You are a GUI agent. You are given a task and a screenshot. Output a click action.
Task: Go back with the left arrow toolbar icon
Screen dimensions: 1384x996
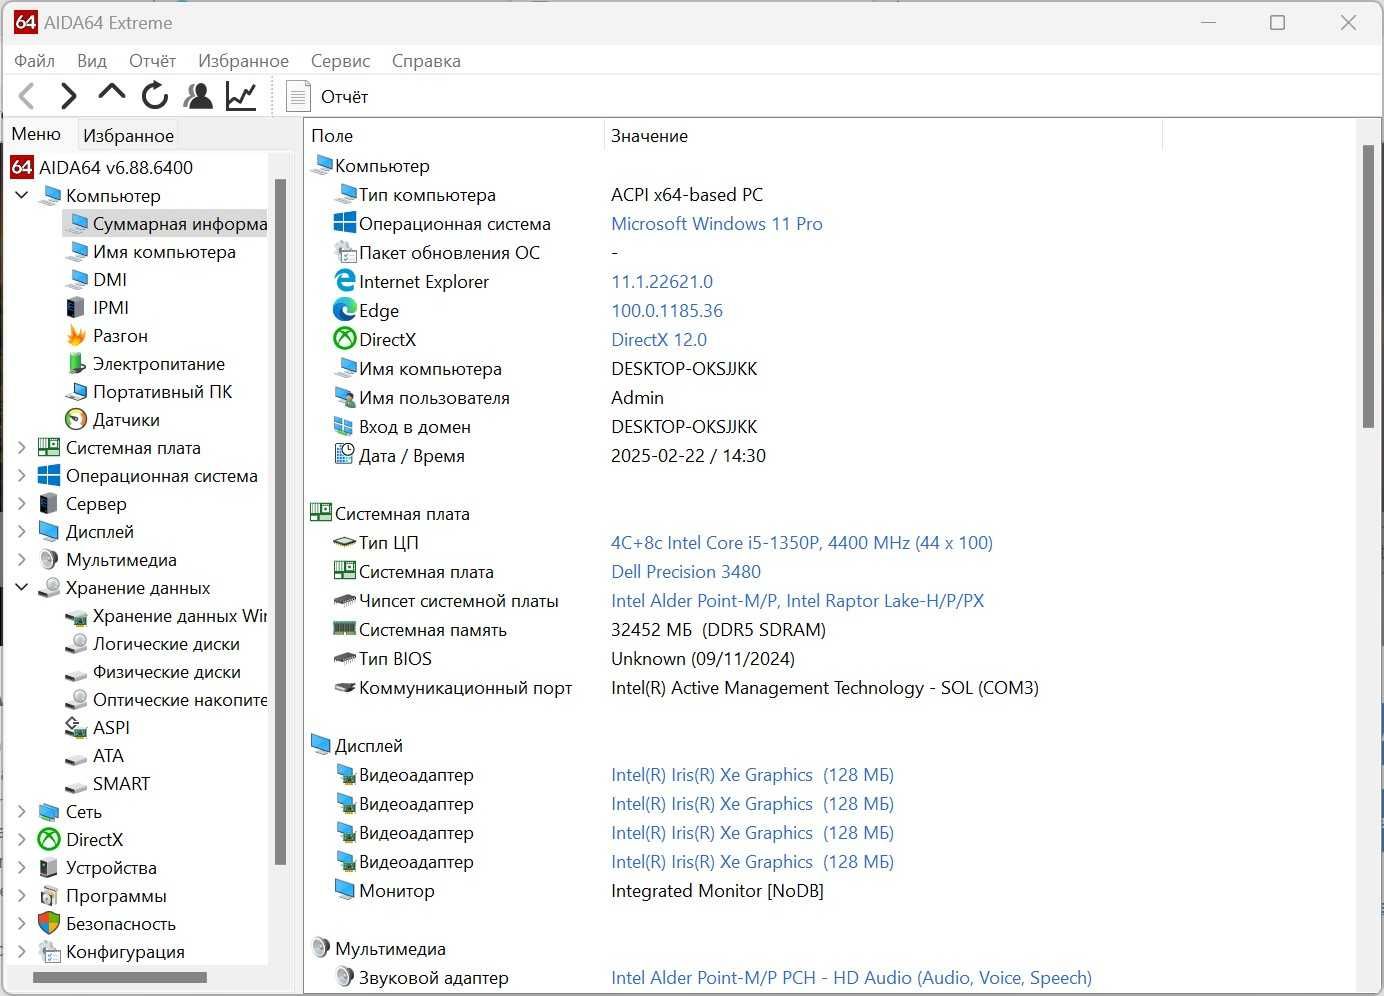click(27, 96)
